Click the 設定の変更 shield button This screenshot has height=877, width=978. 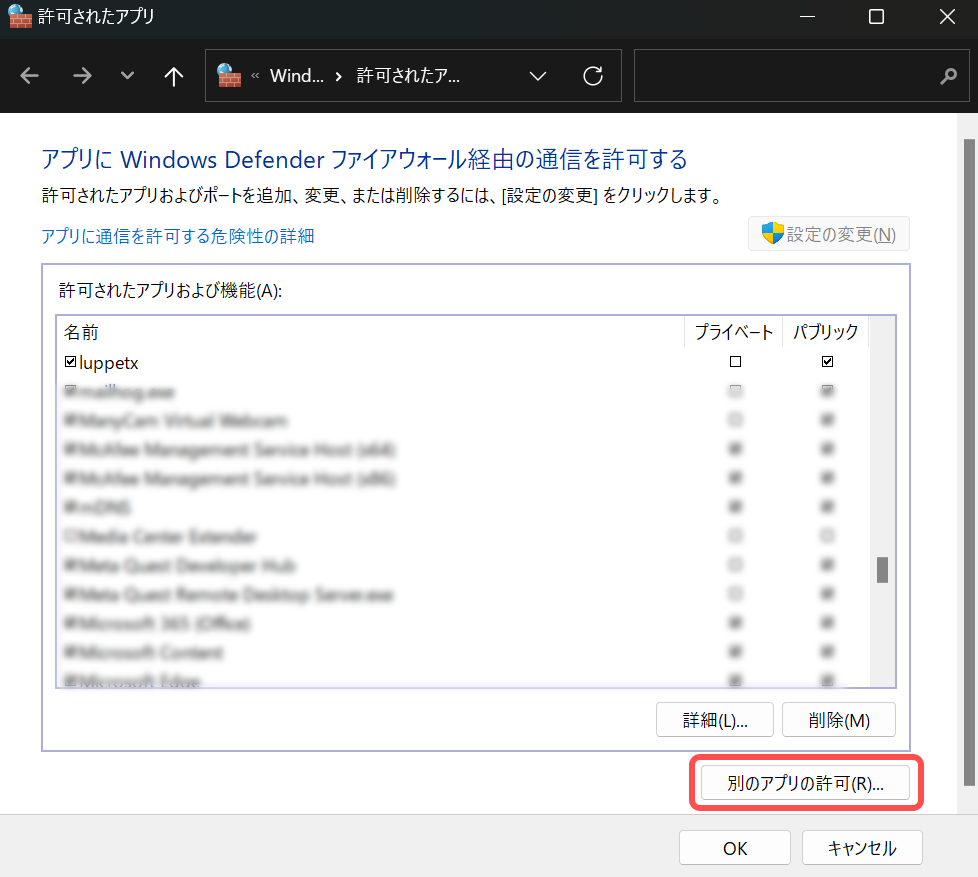pos(828,234)
